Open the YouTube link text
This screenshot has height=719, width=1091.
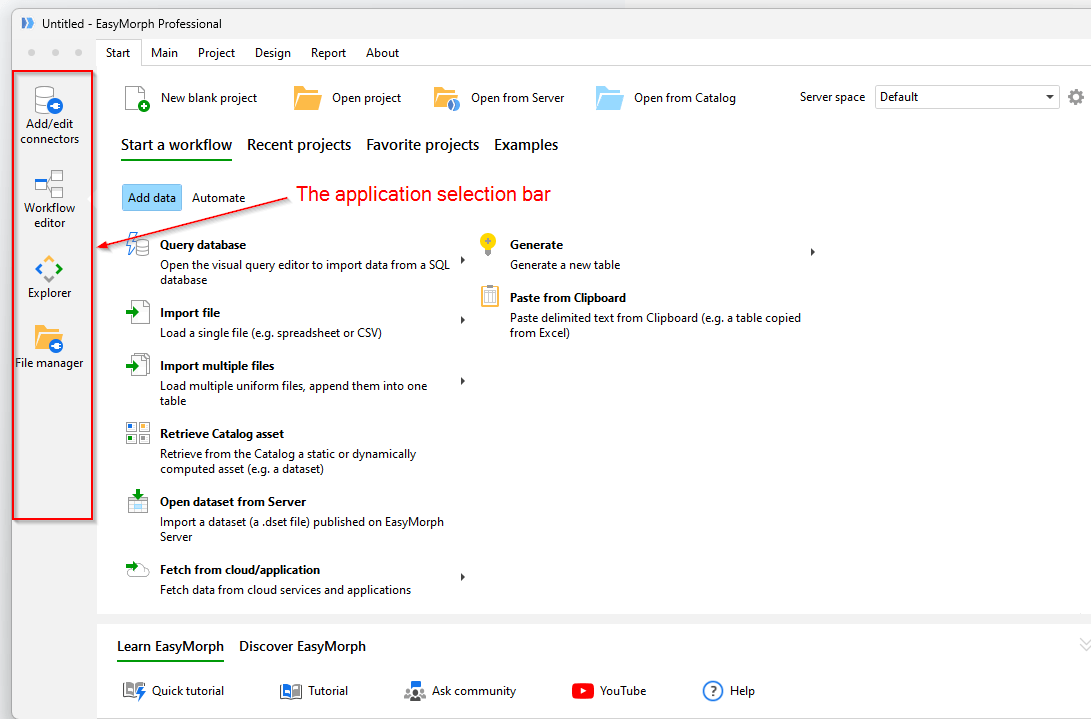(x=623, y=691)
